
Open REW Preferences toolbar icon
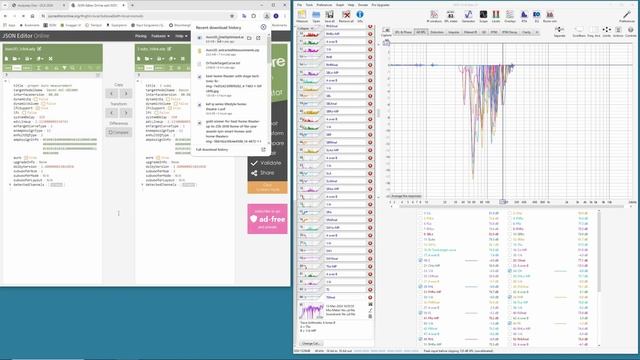coord(627,16)
